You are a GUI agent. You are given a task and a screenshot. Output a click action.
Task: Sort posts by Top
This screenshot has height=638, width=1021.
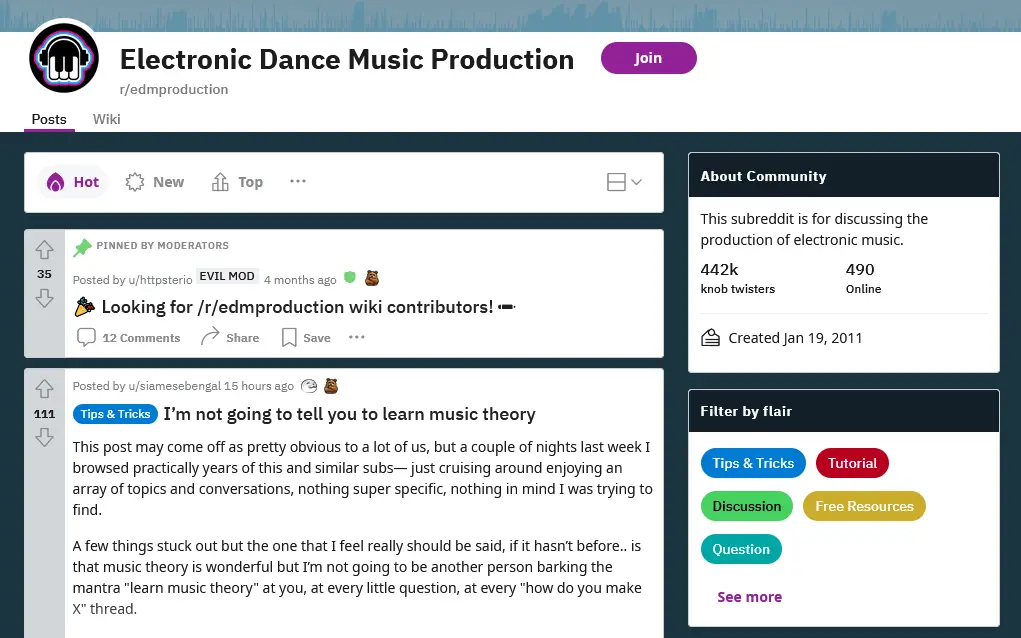(x=237, y=182)
